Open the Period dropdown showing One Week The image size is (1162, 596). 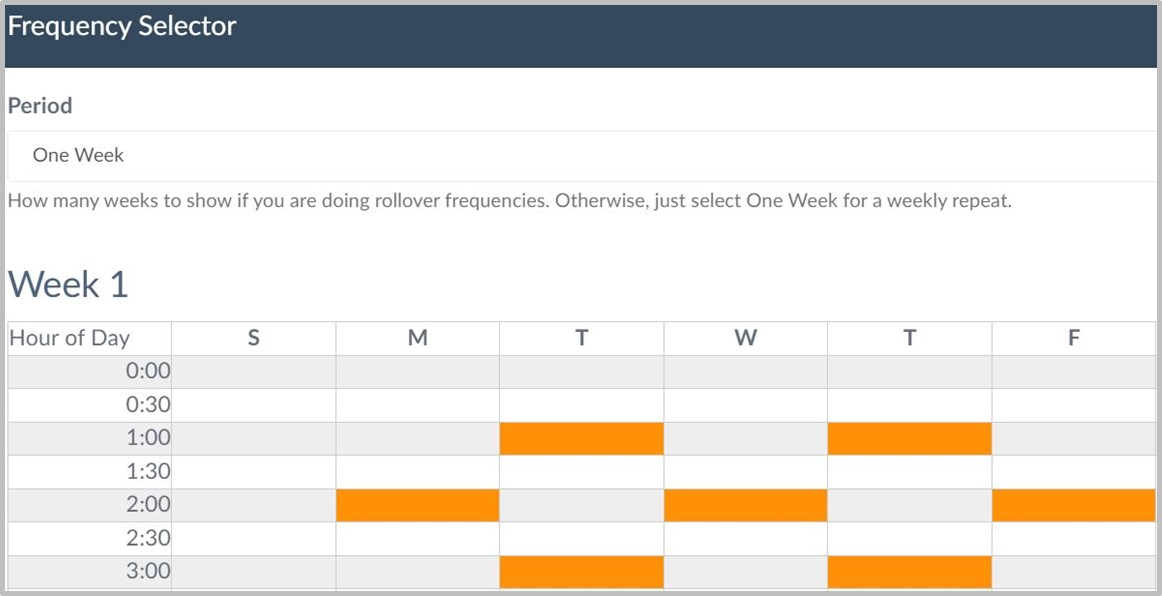point(582,156)
